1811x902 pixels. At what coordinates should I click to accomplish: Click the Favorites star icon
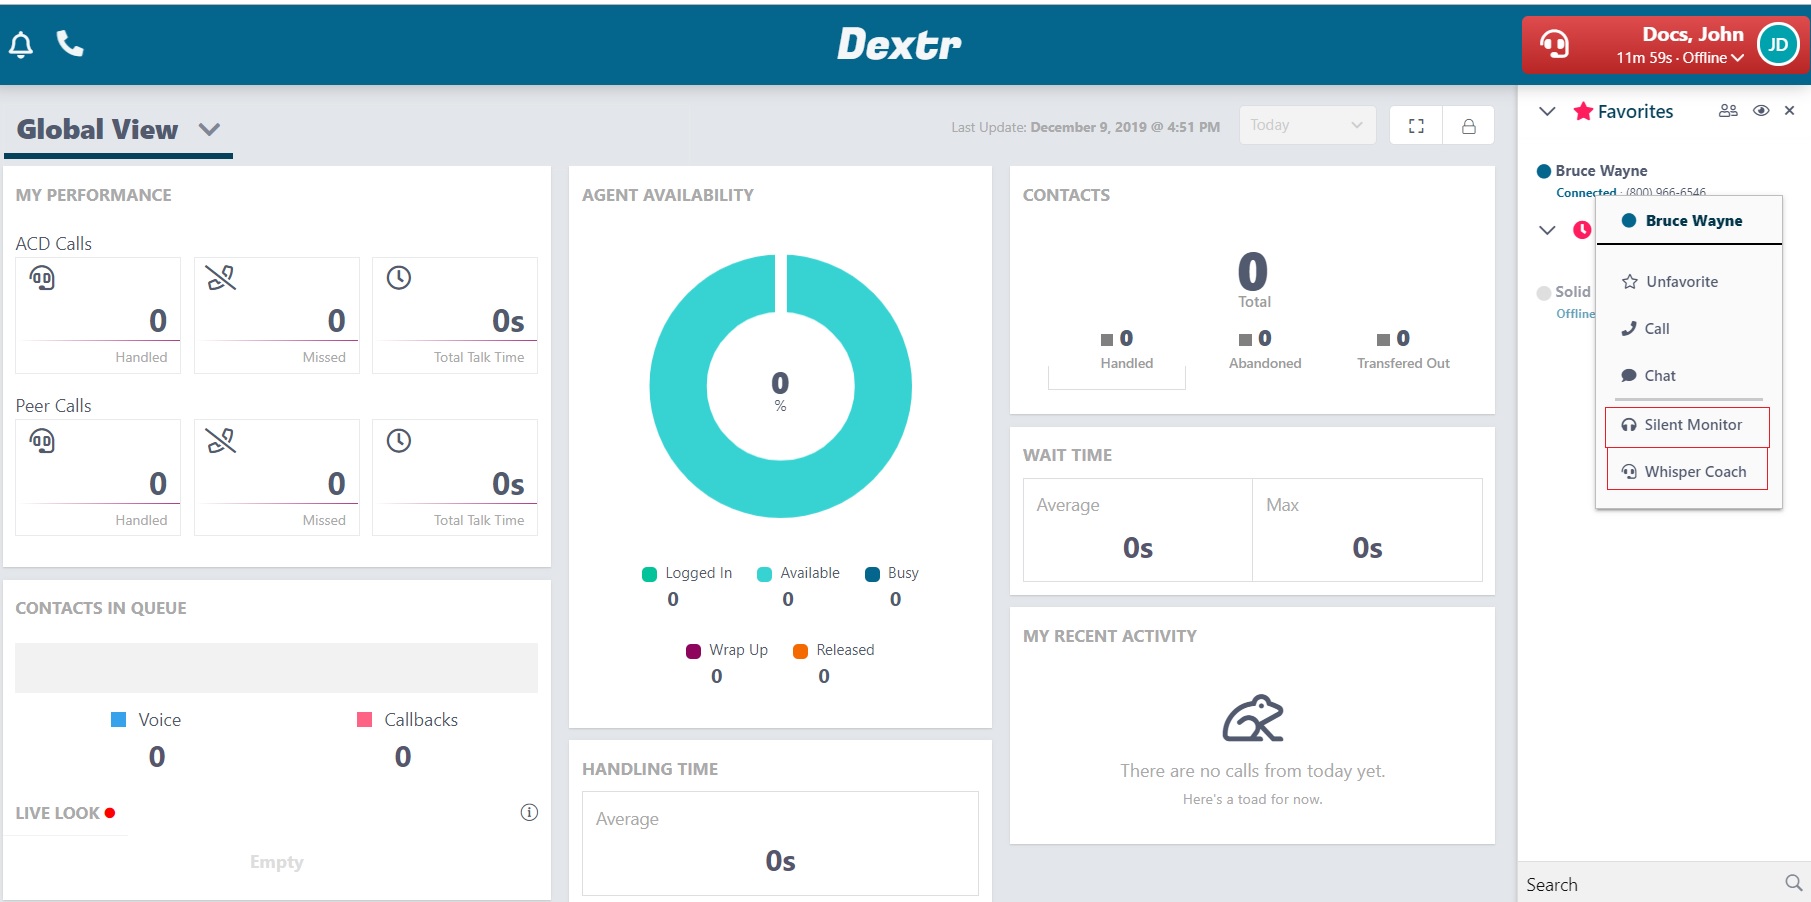[1583, 111]
